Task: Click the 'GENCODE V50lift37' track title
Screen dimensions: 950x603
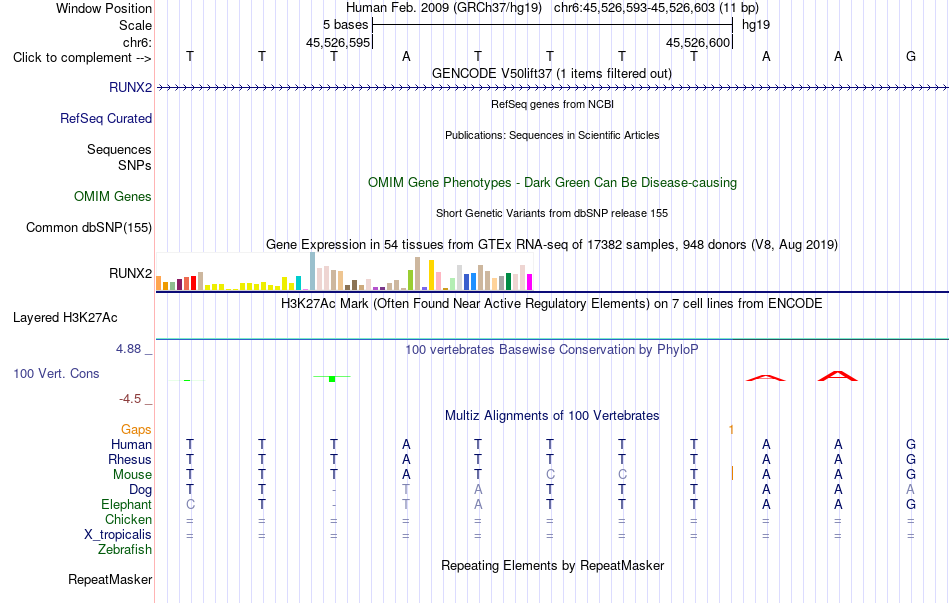Action: [x=552, y=73]
